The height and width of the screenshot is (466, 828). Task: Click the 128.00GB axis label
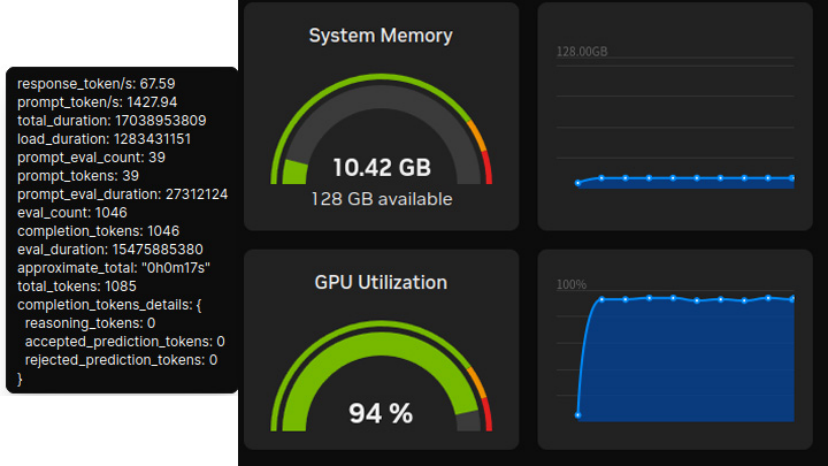tap(582, 51)
